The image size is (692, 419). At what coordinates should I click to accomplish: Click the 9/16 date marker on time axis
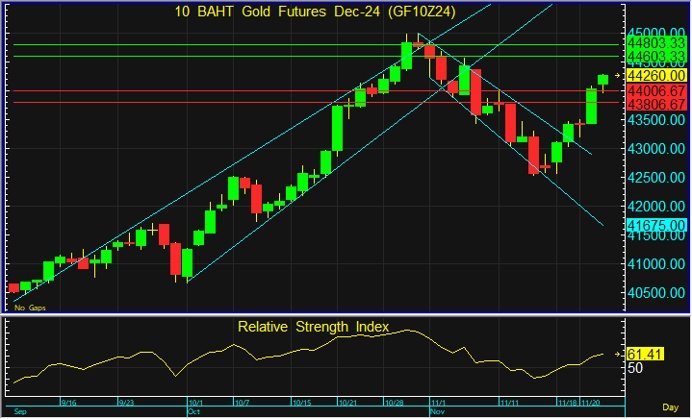68,403
